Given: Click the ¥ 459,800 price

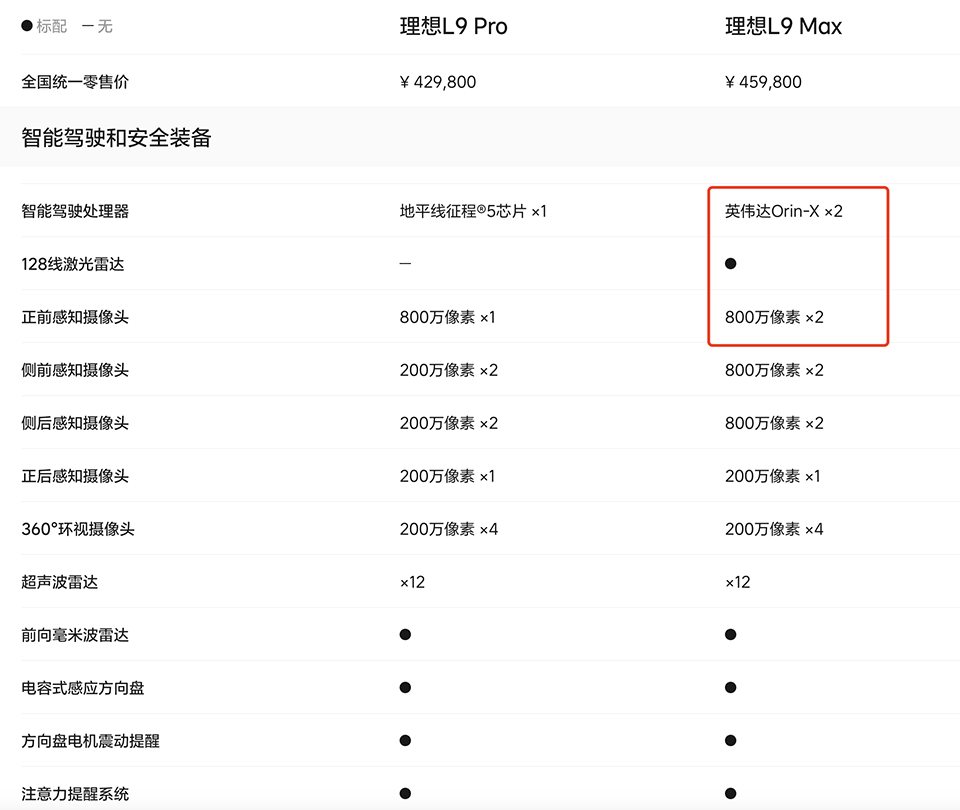Looking at the screenshot, I should click(763, 82).
